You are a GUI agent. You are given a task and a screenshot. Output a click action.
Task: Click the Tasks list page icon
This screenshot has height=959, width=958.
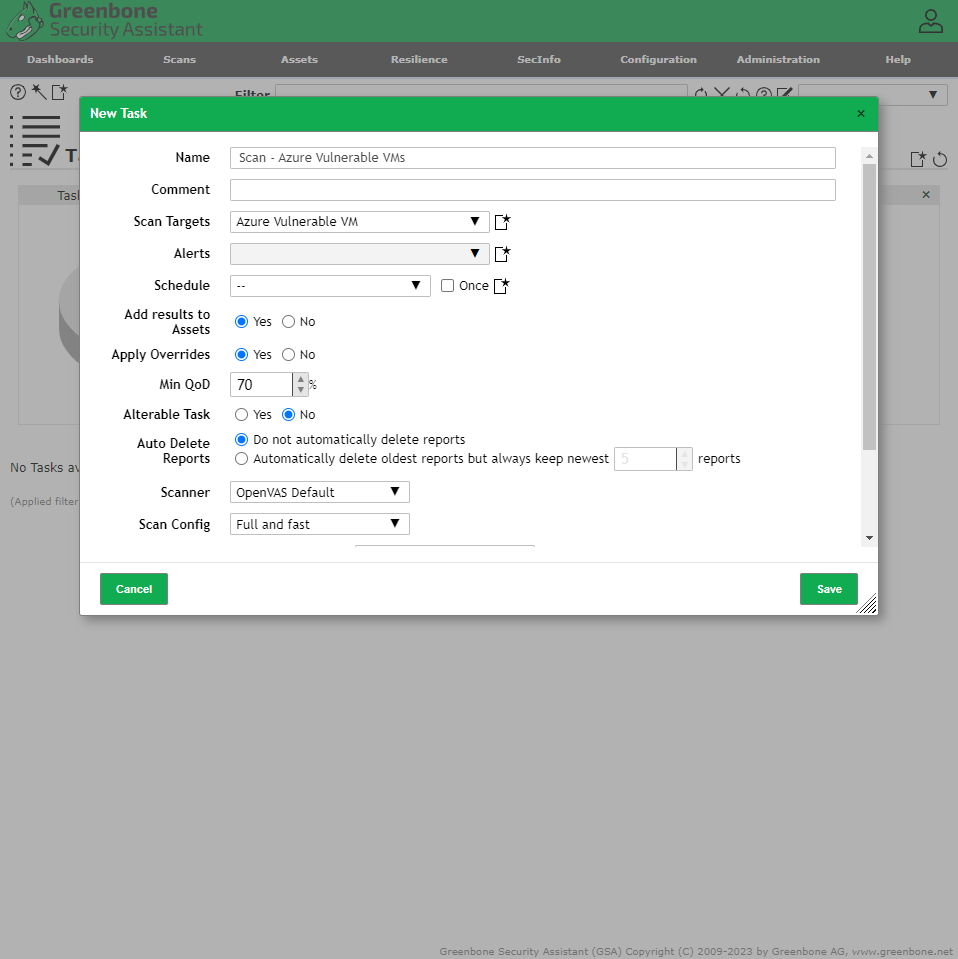coord(35,141)
